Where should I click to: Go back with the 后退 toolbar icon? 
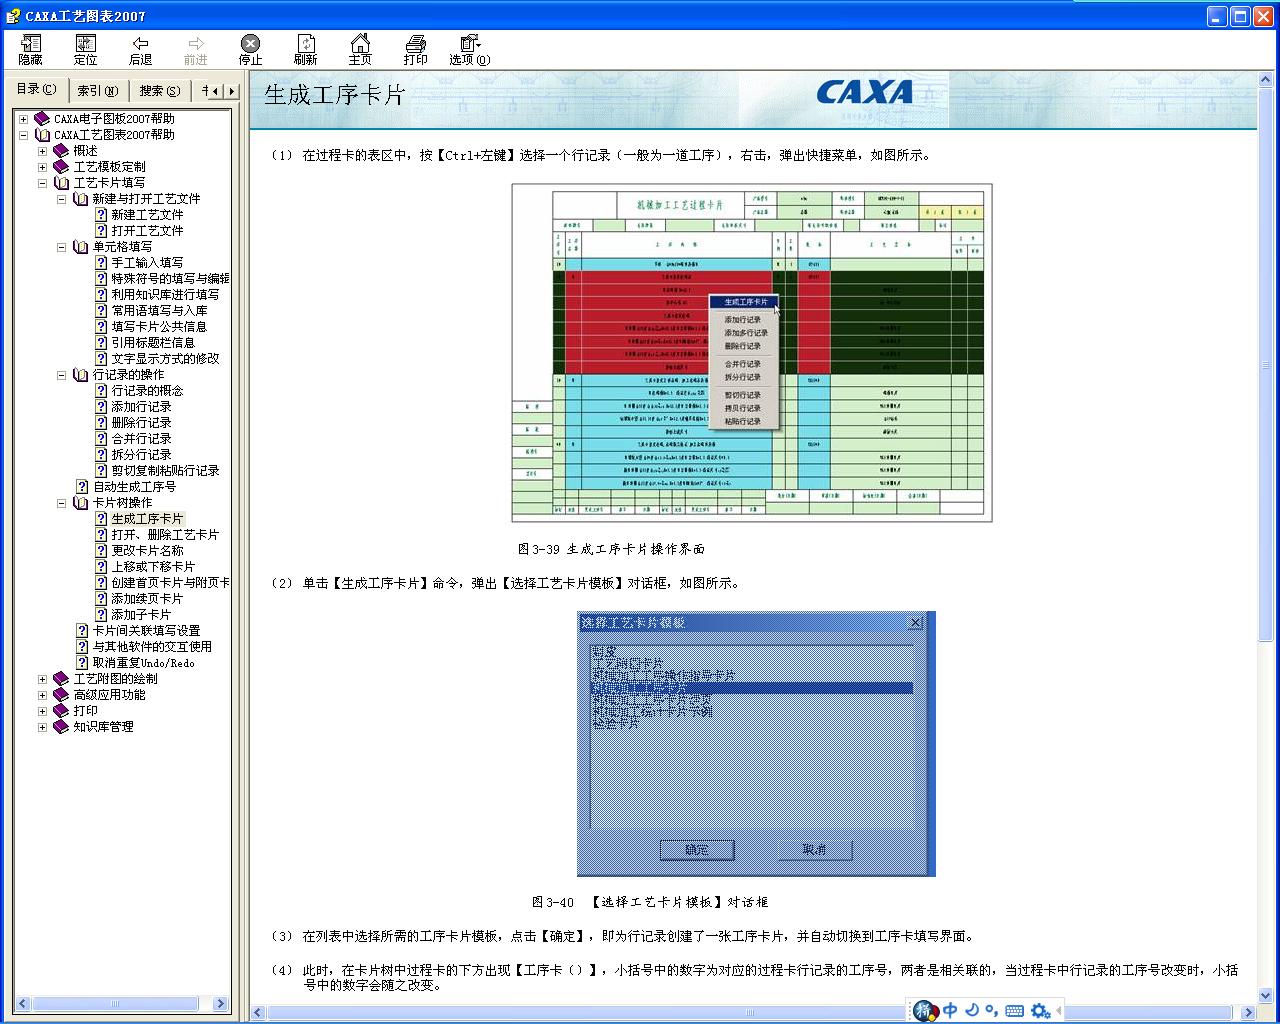point(141,43)
